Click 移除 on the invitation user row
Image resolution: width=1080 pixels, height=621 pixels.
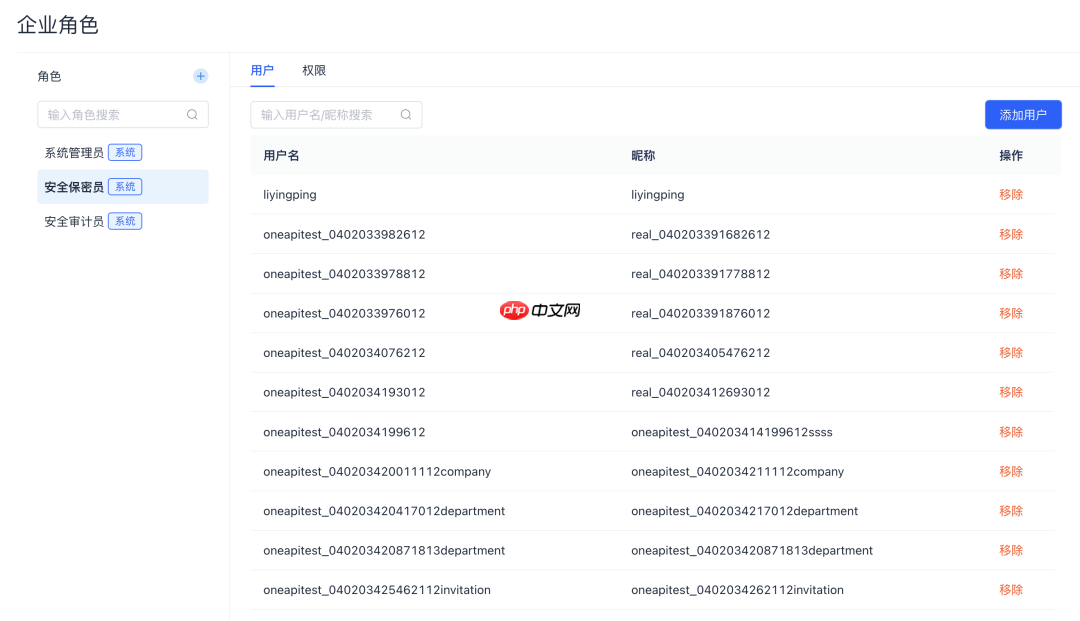coord(1011,589)
